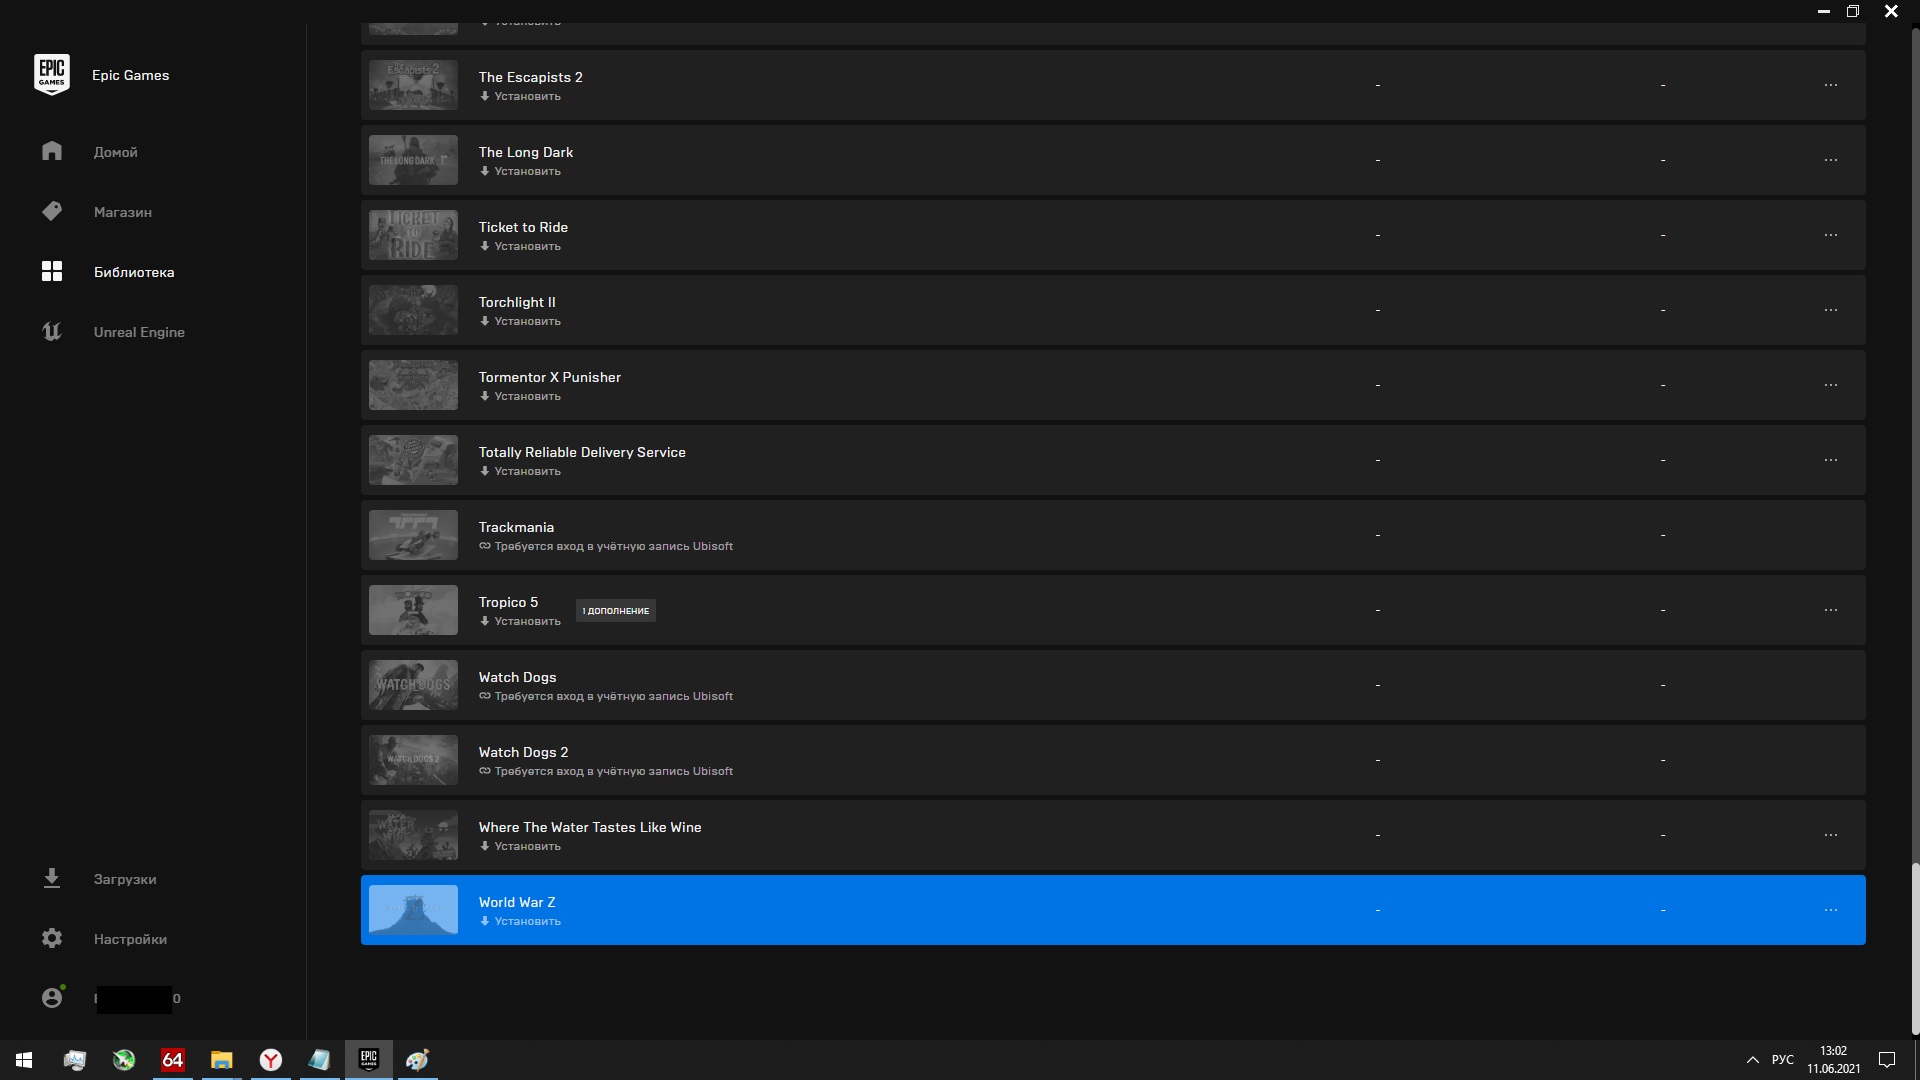The height and width of the screenshot is (1080, 1920).
Task: Click Ubisoft login required link for Watch Dogs
Action: coord(606,697)
